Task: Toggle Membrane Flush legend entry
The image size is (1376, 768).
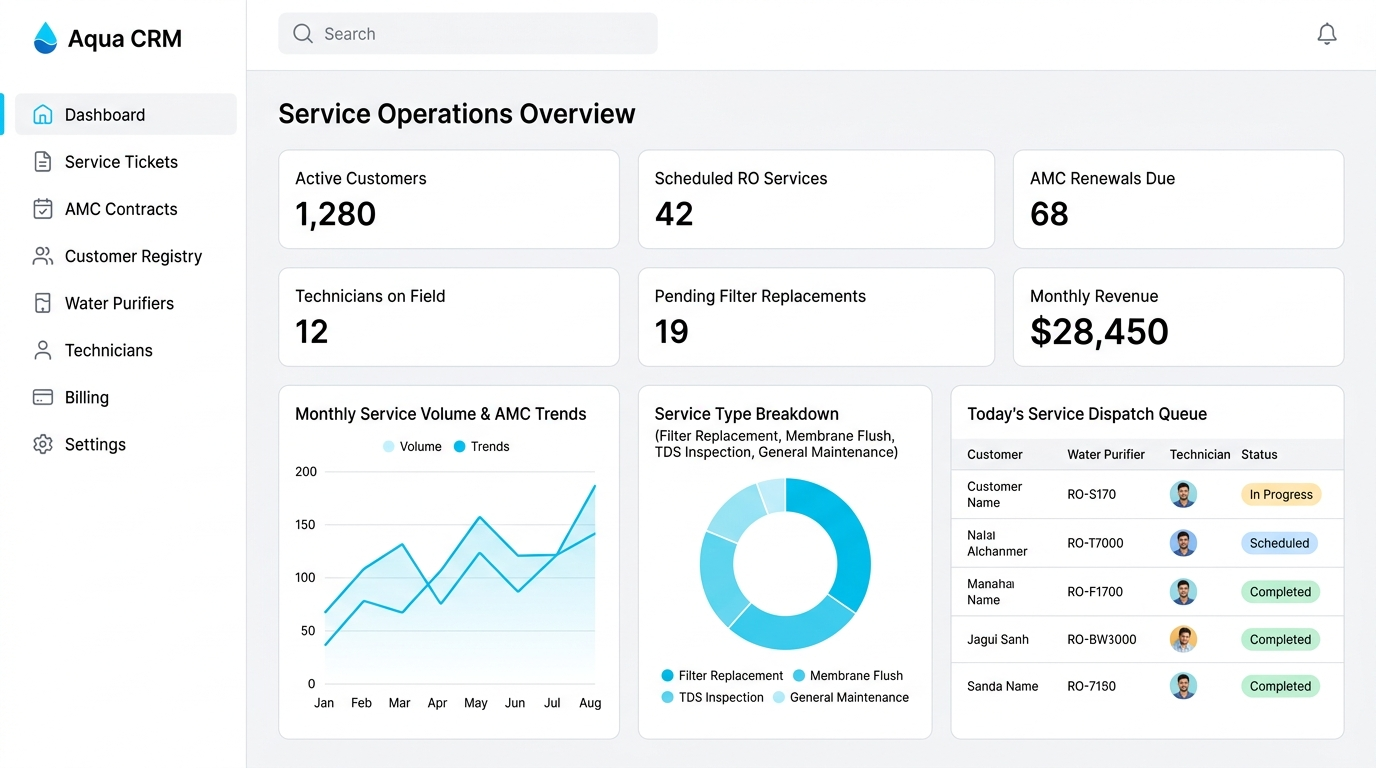Action: pos(848,676)
